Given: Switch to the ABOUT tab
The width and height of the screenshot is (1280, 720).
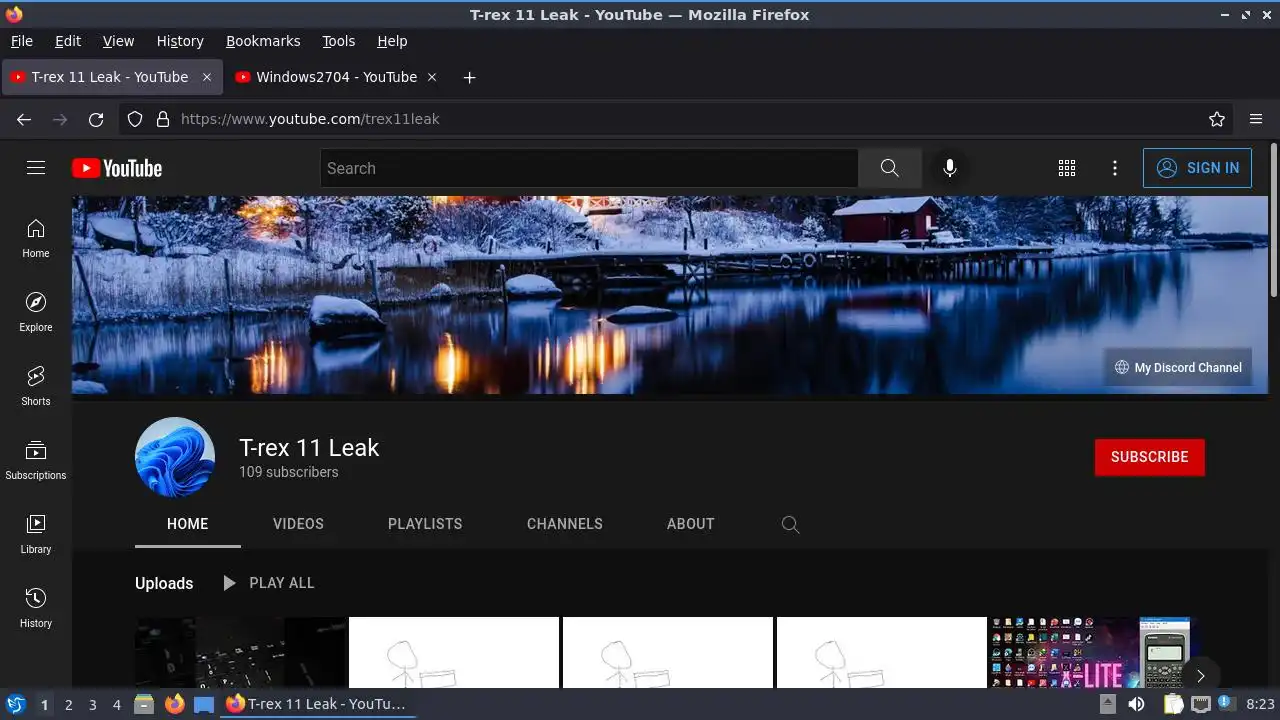Looking at the screenshot, I should pos(691,524).
